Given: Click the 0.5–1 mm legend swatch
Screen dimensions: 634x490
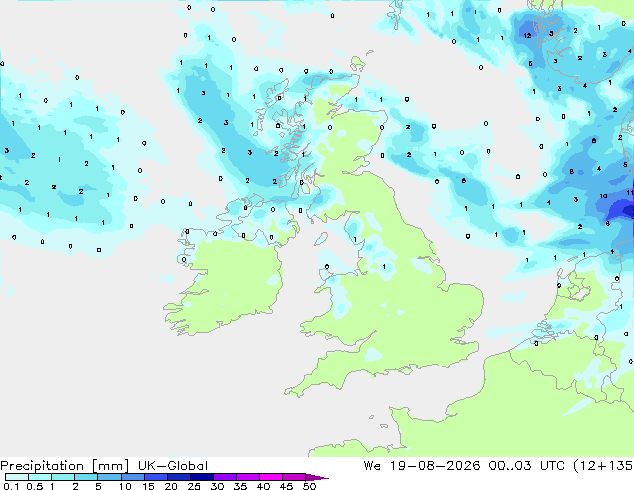Looking at the screenshot, I should coord(40,477).
